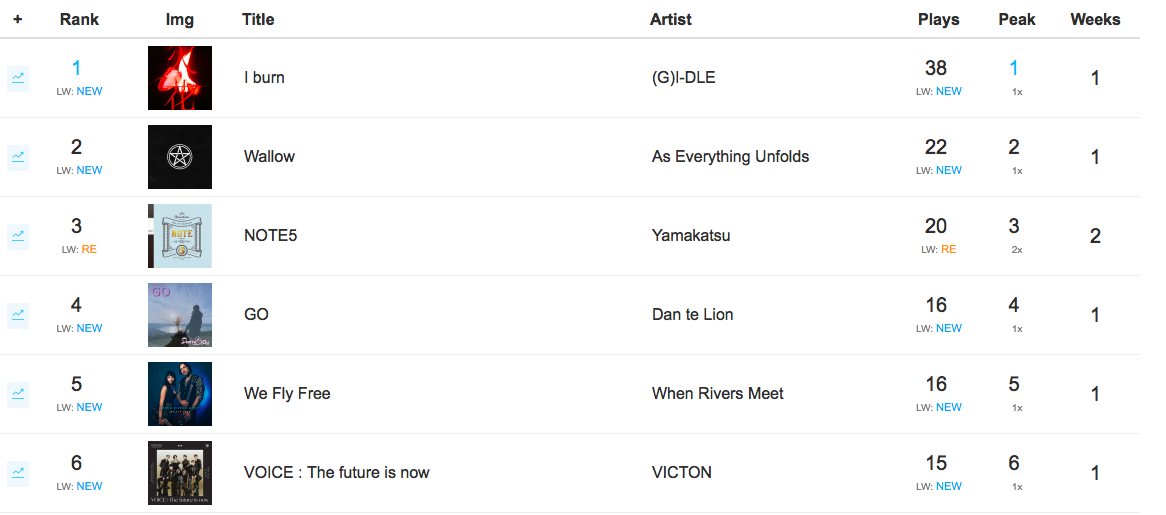View the NOTE5 album artwork
Image resolution: width=1166 pixels, height=515 pixels.
[180, 236]
